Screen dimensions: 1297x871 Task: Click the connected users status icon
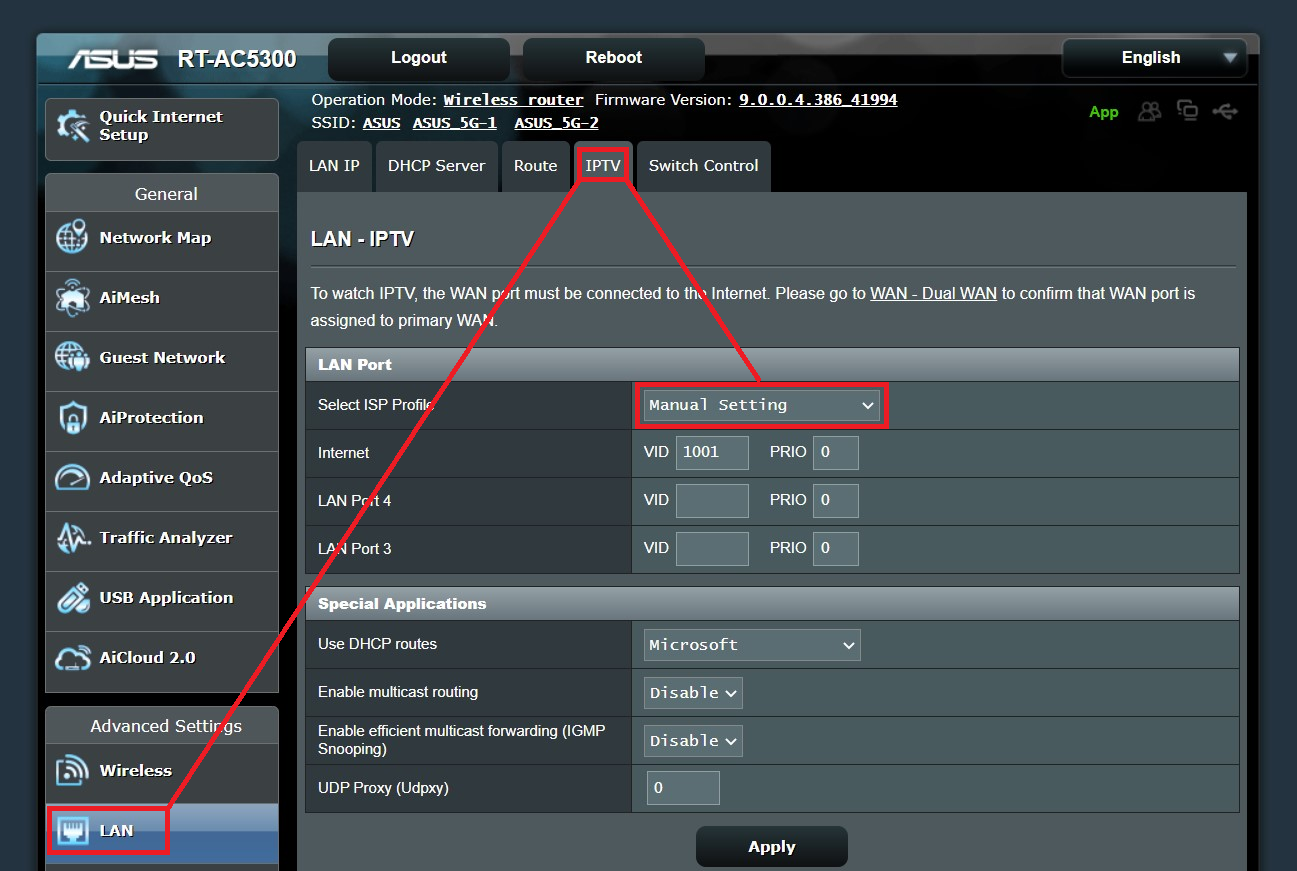point(1150,111)
